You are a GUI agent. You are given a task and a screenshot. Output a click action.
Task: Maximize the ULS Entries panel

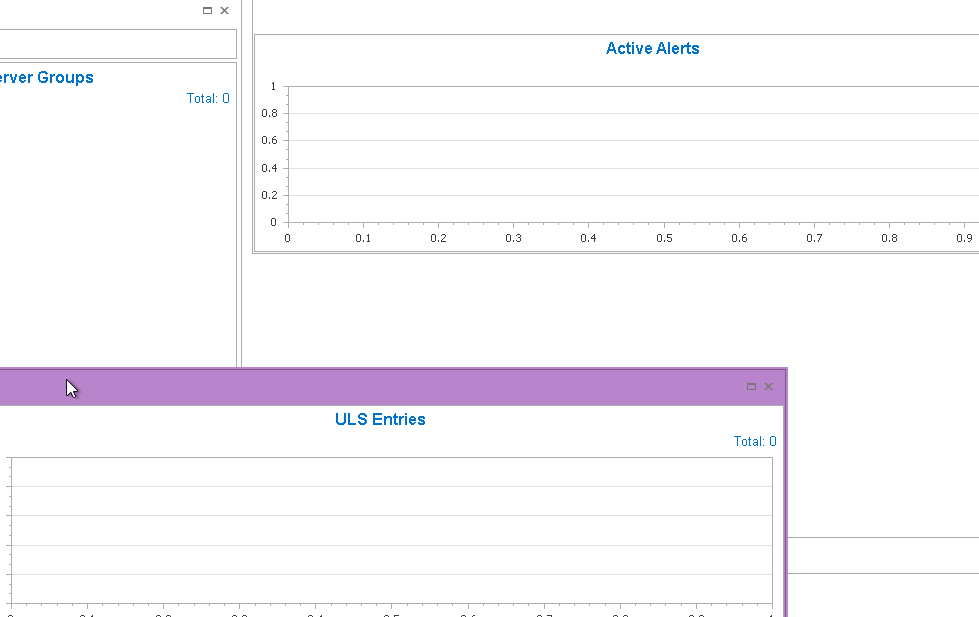pyautogui.click(x=751, y=387)
